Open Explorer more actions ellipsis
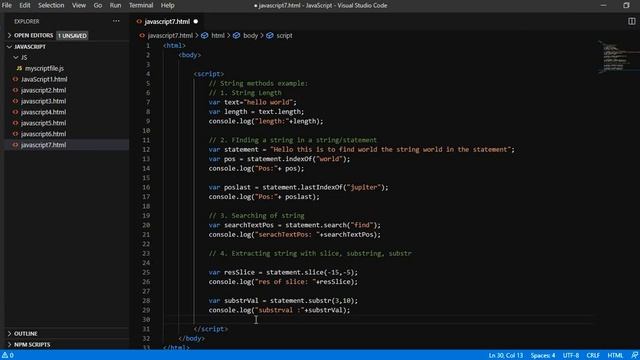 pyautogui.click(x=116, y=21)
